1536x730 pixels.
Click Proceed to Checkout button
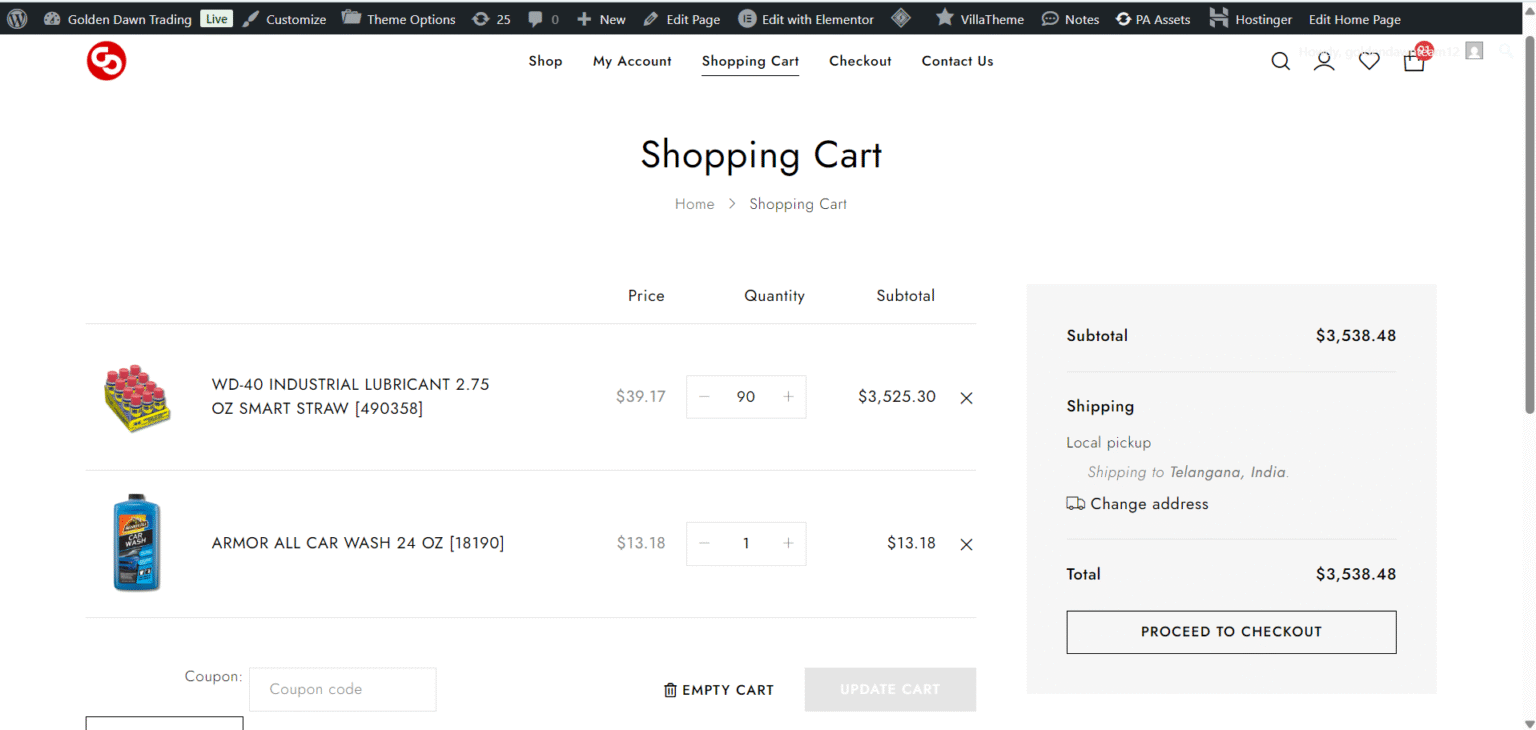(1231, 632)
